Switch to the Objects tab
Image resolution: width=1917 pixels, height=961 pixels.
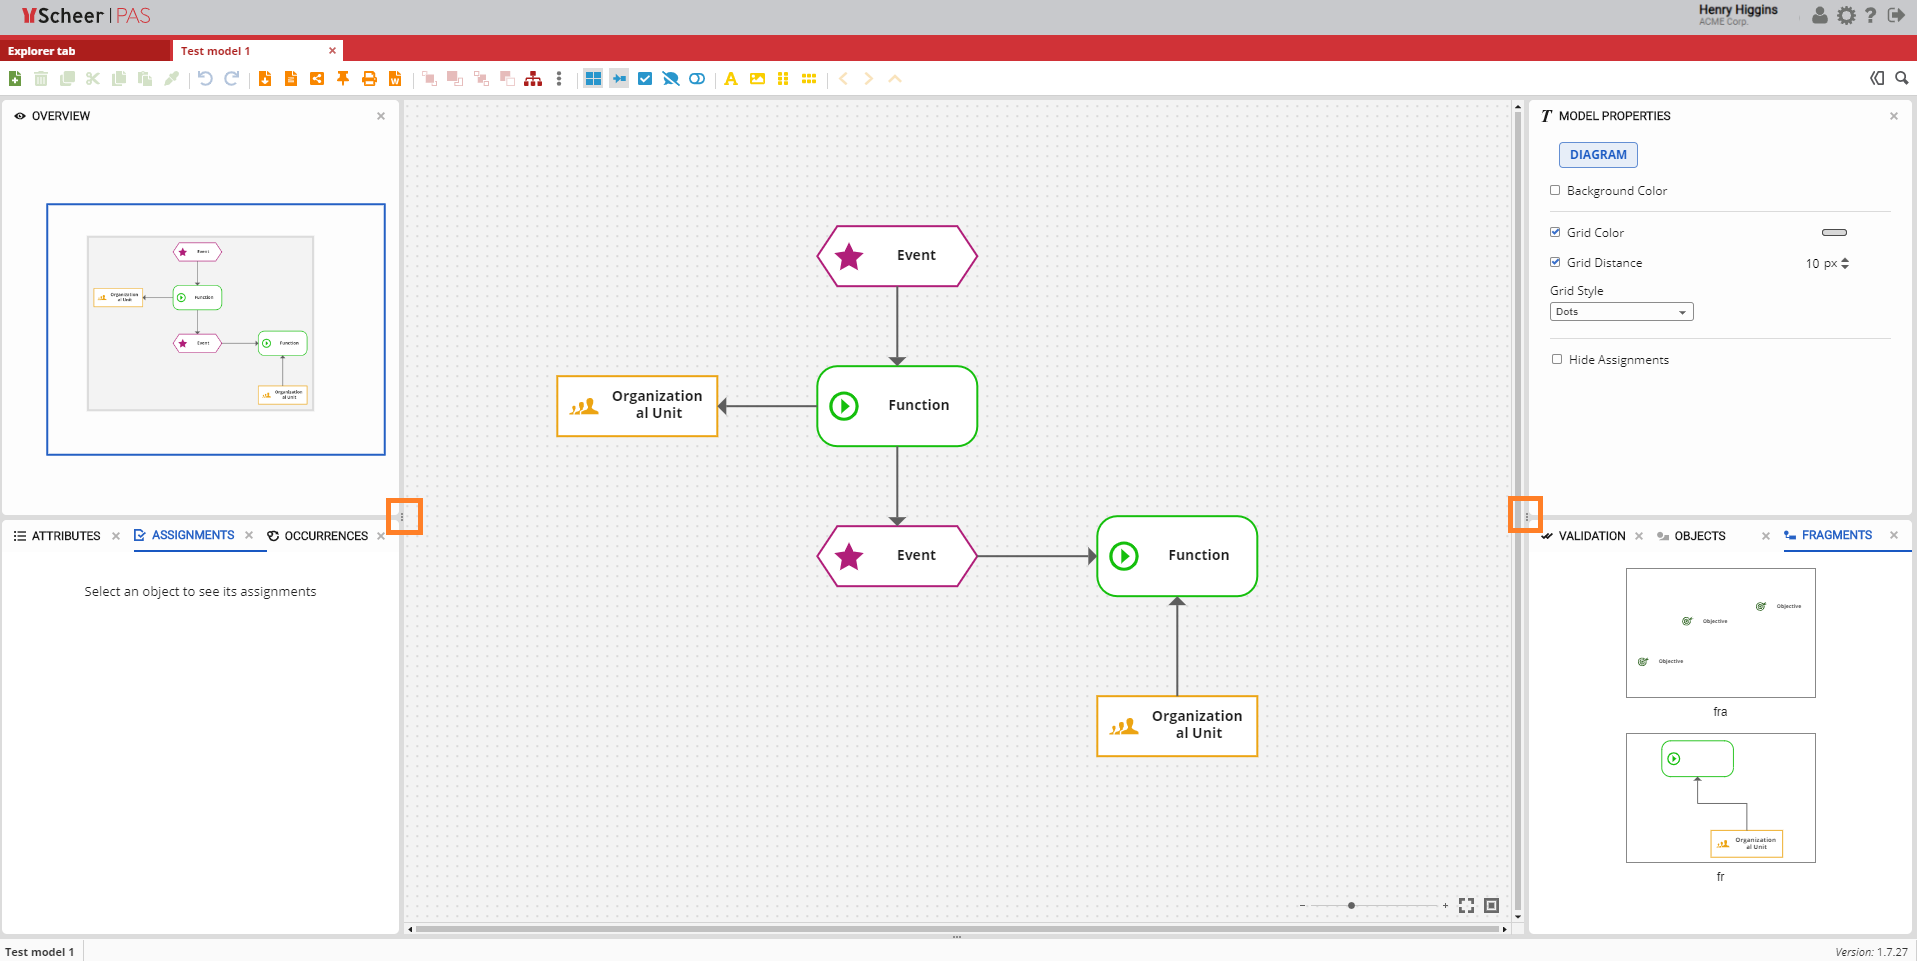(1699, 536)
